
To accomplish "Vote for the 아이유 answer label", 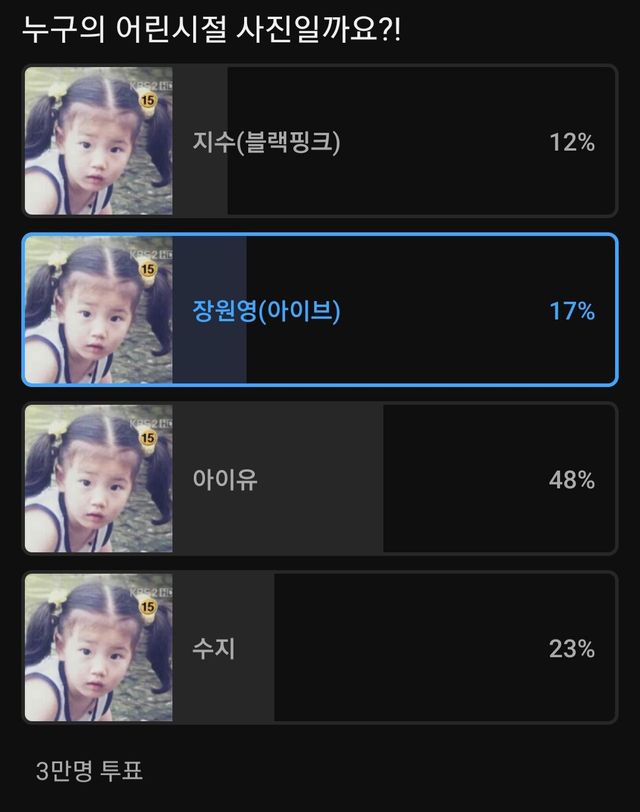I will tap(225, 480).
